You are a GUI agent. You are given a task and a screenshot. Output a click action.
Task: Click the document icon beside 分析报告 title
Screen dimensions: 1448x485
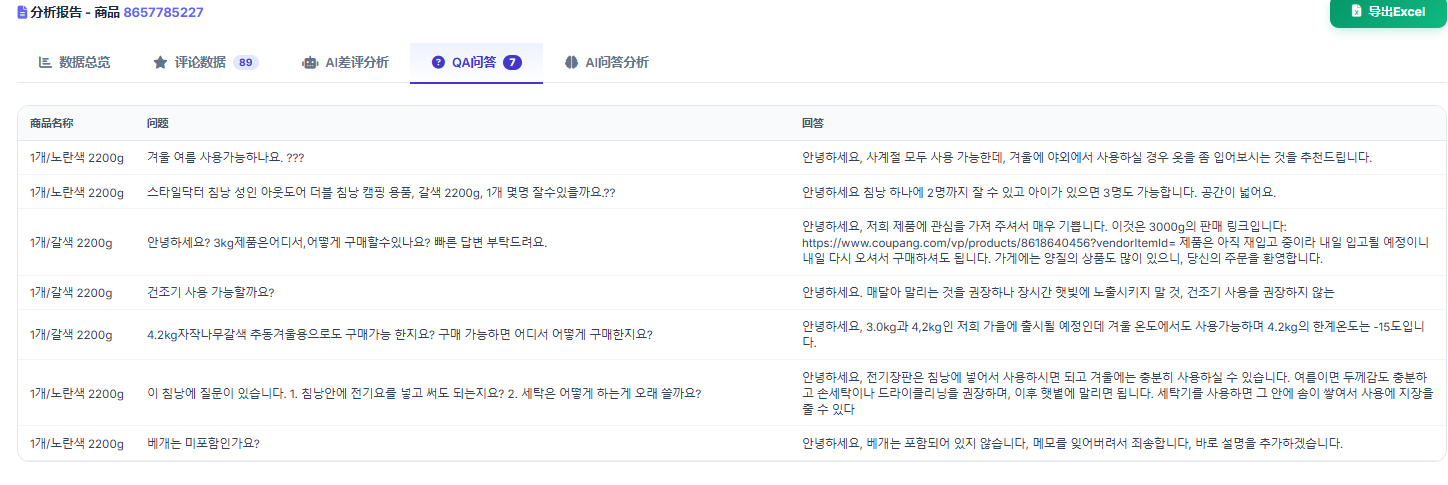[22, 13]
